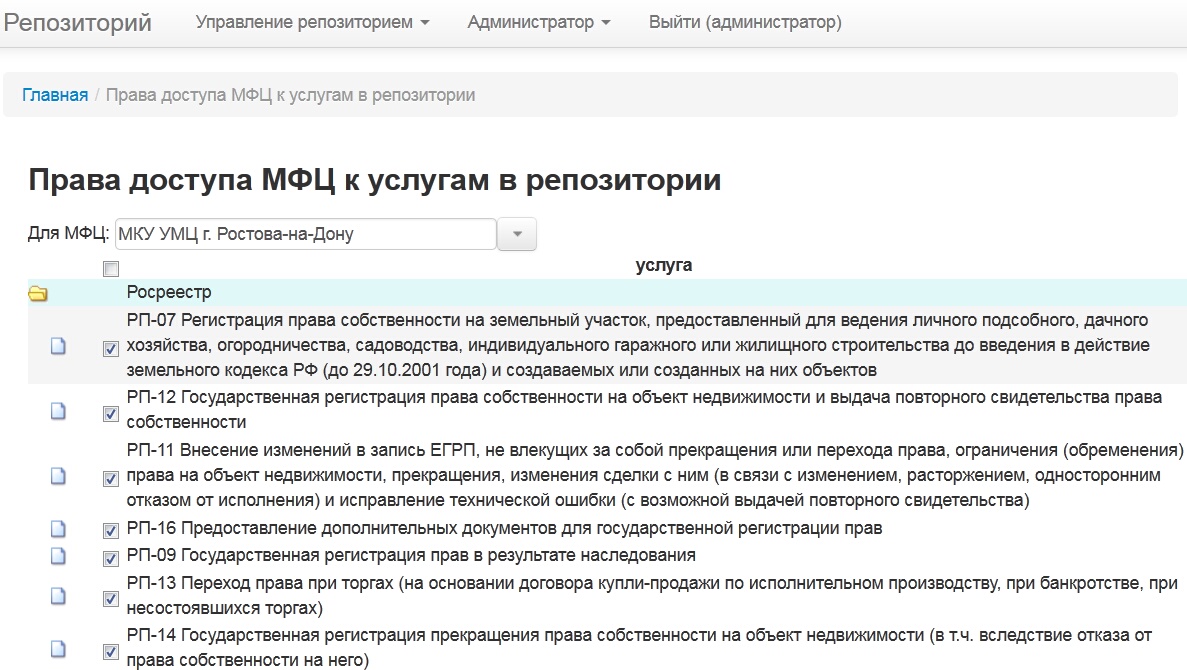The height and width of the screenshot is (670, 1187).
Task: Click the document icon beside РП-07 service
Action: [x=58, y=346]
